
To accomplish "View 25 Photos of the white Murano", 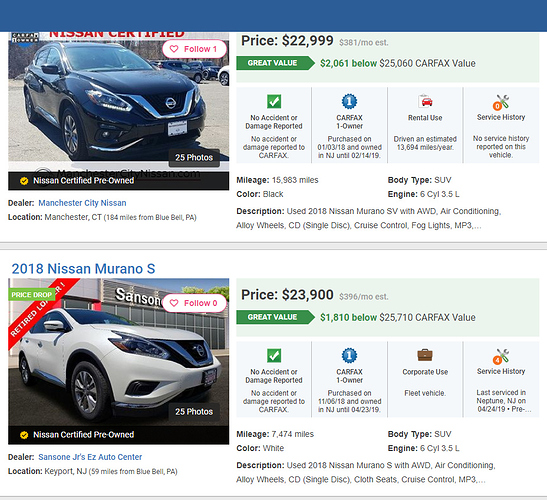I will 194,412.
